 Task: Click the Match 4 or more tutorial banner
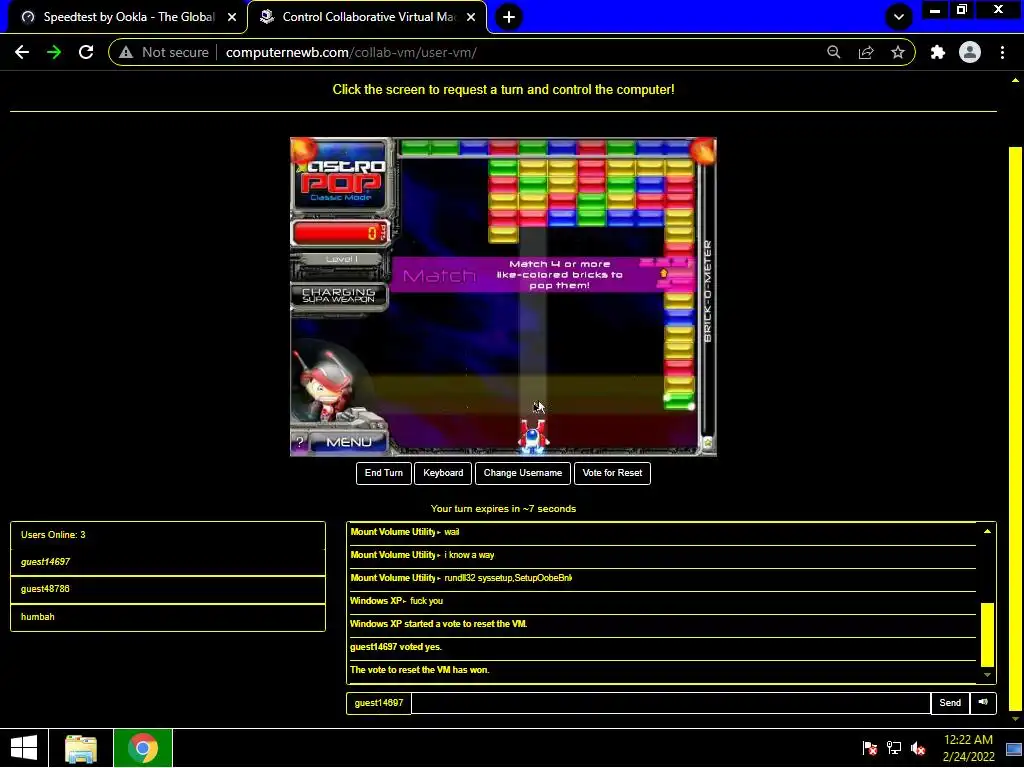tap(541, 275)
